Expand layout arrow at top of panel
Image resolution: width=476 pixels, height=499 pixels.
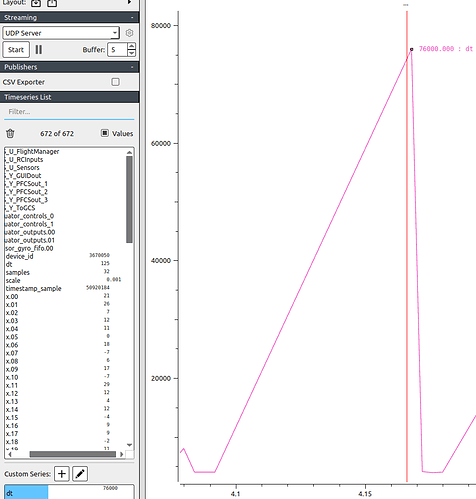coord(129,2)
